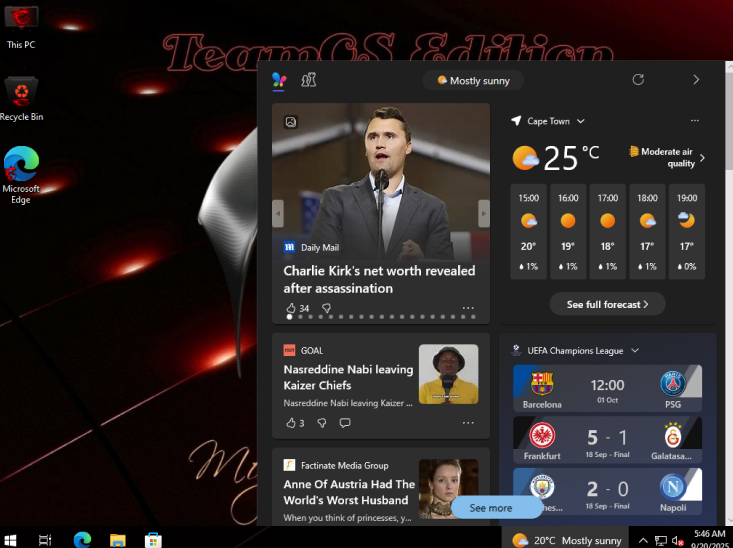733x548 pixels.
Task: Show next headline in the carousel
Action: coord(484,214)
